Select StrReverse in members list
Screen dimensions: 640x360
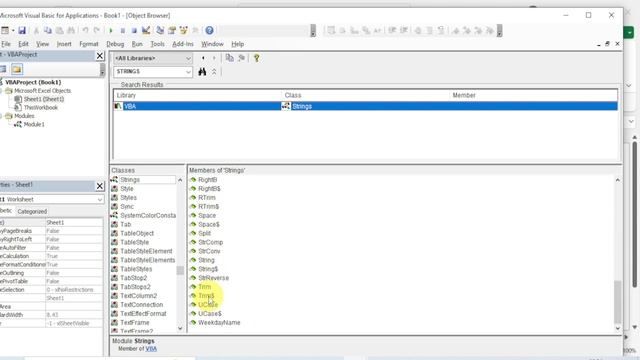(213, 278)
